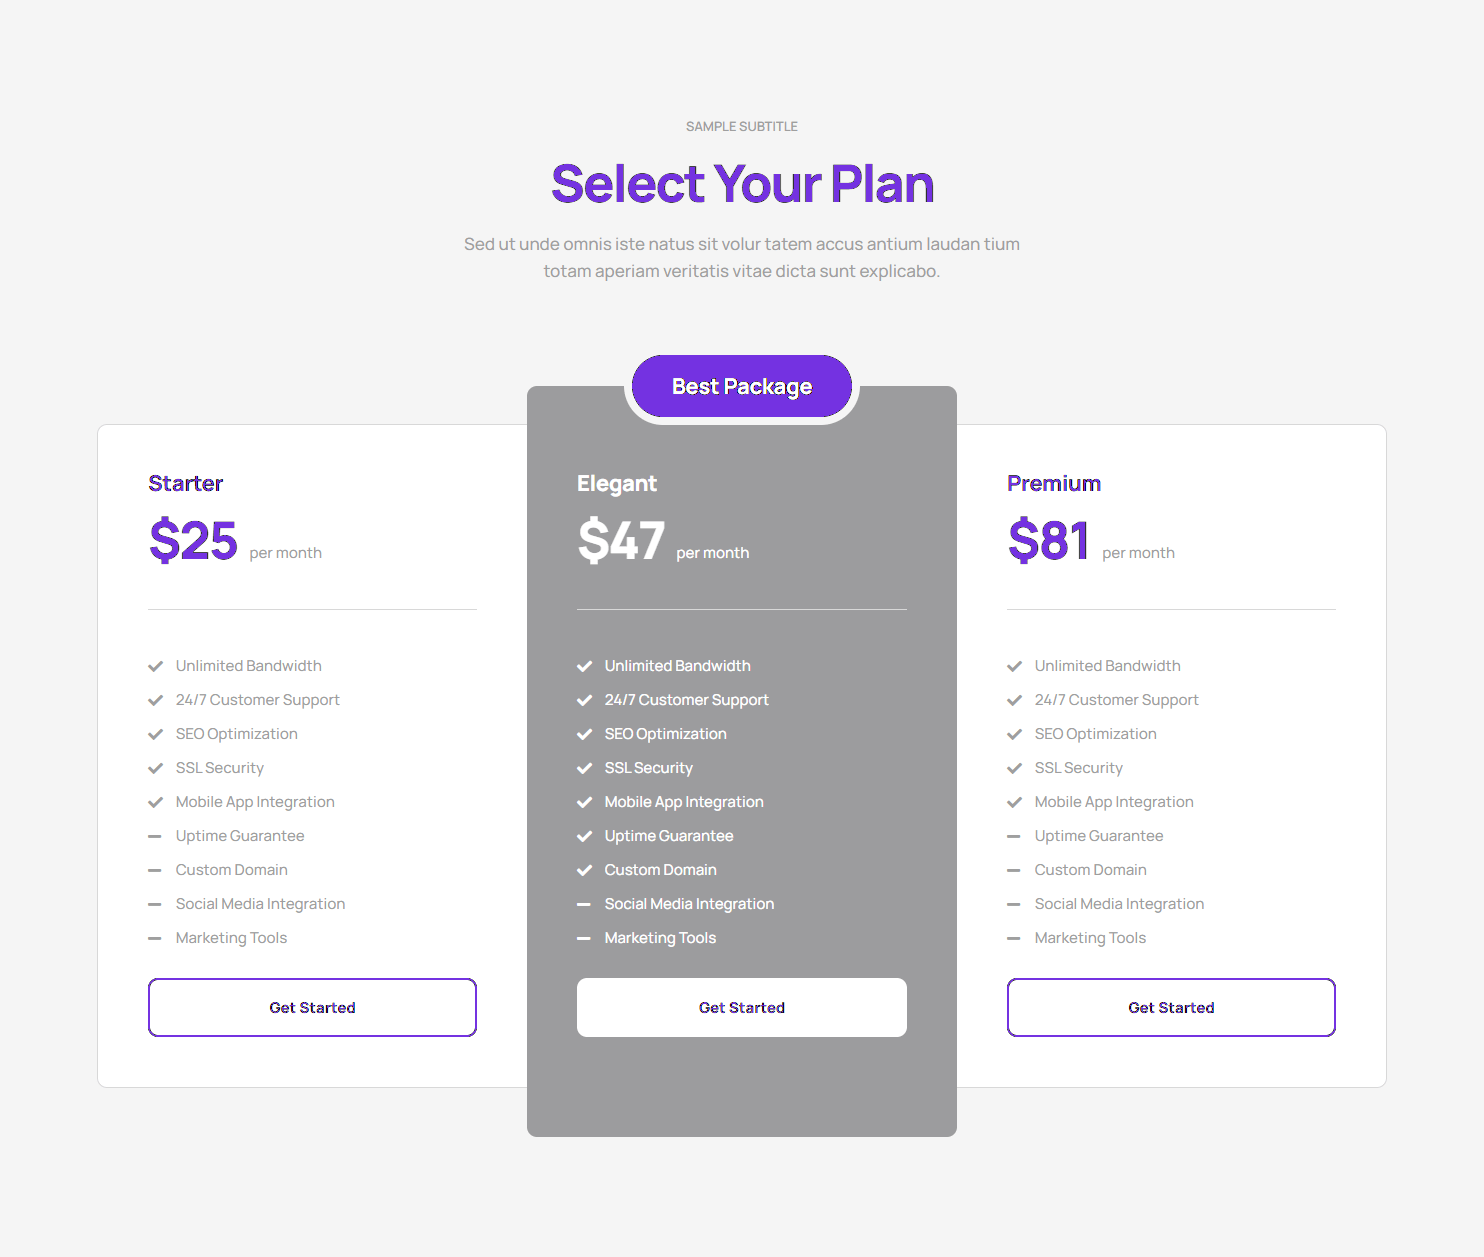Image resolution: width=1484 pixels, height=1257 pixels.
Task: Click the Select Your Plan heading
Action: (x=742, y=184)
